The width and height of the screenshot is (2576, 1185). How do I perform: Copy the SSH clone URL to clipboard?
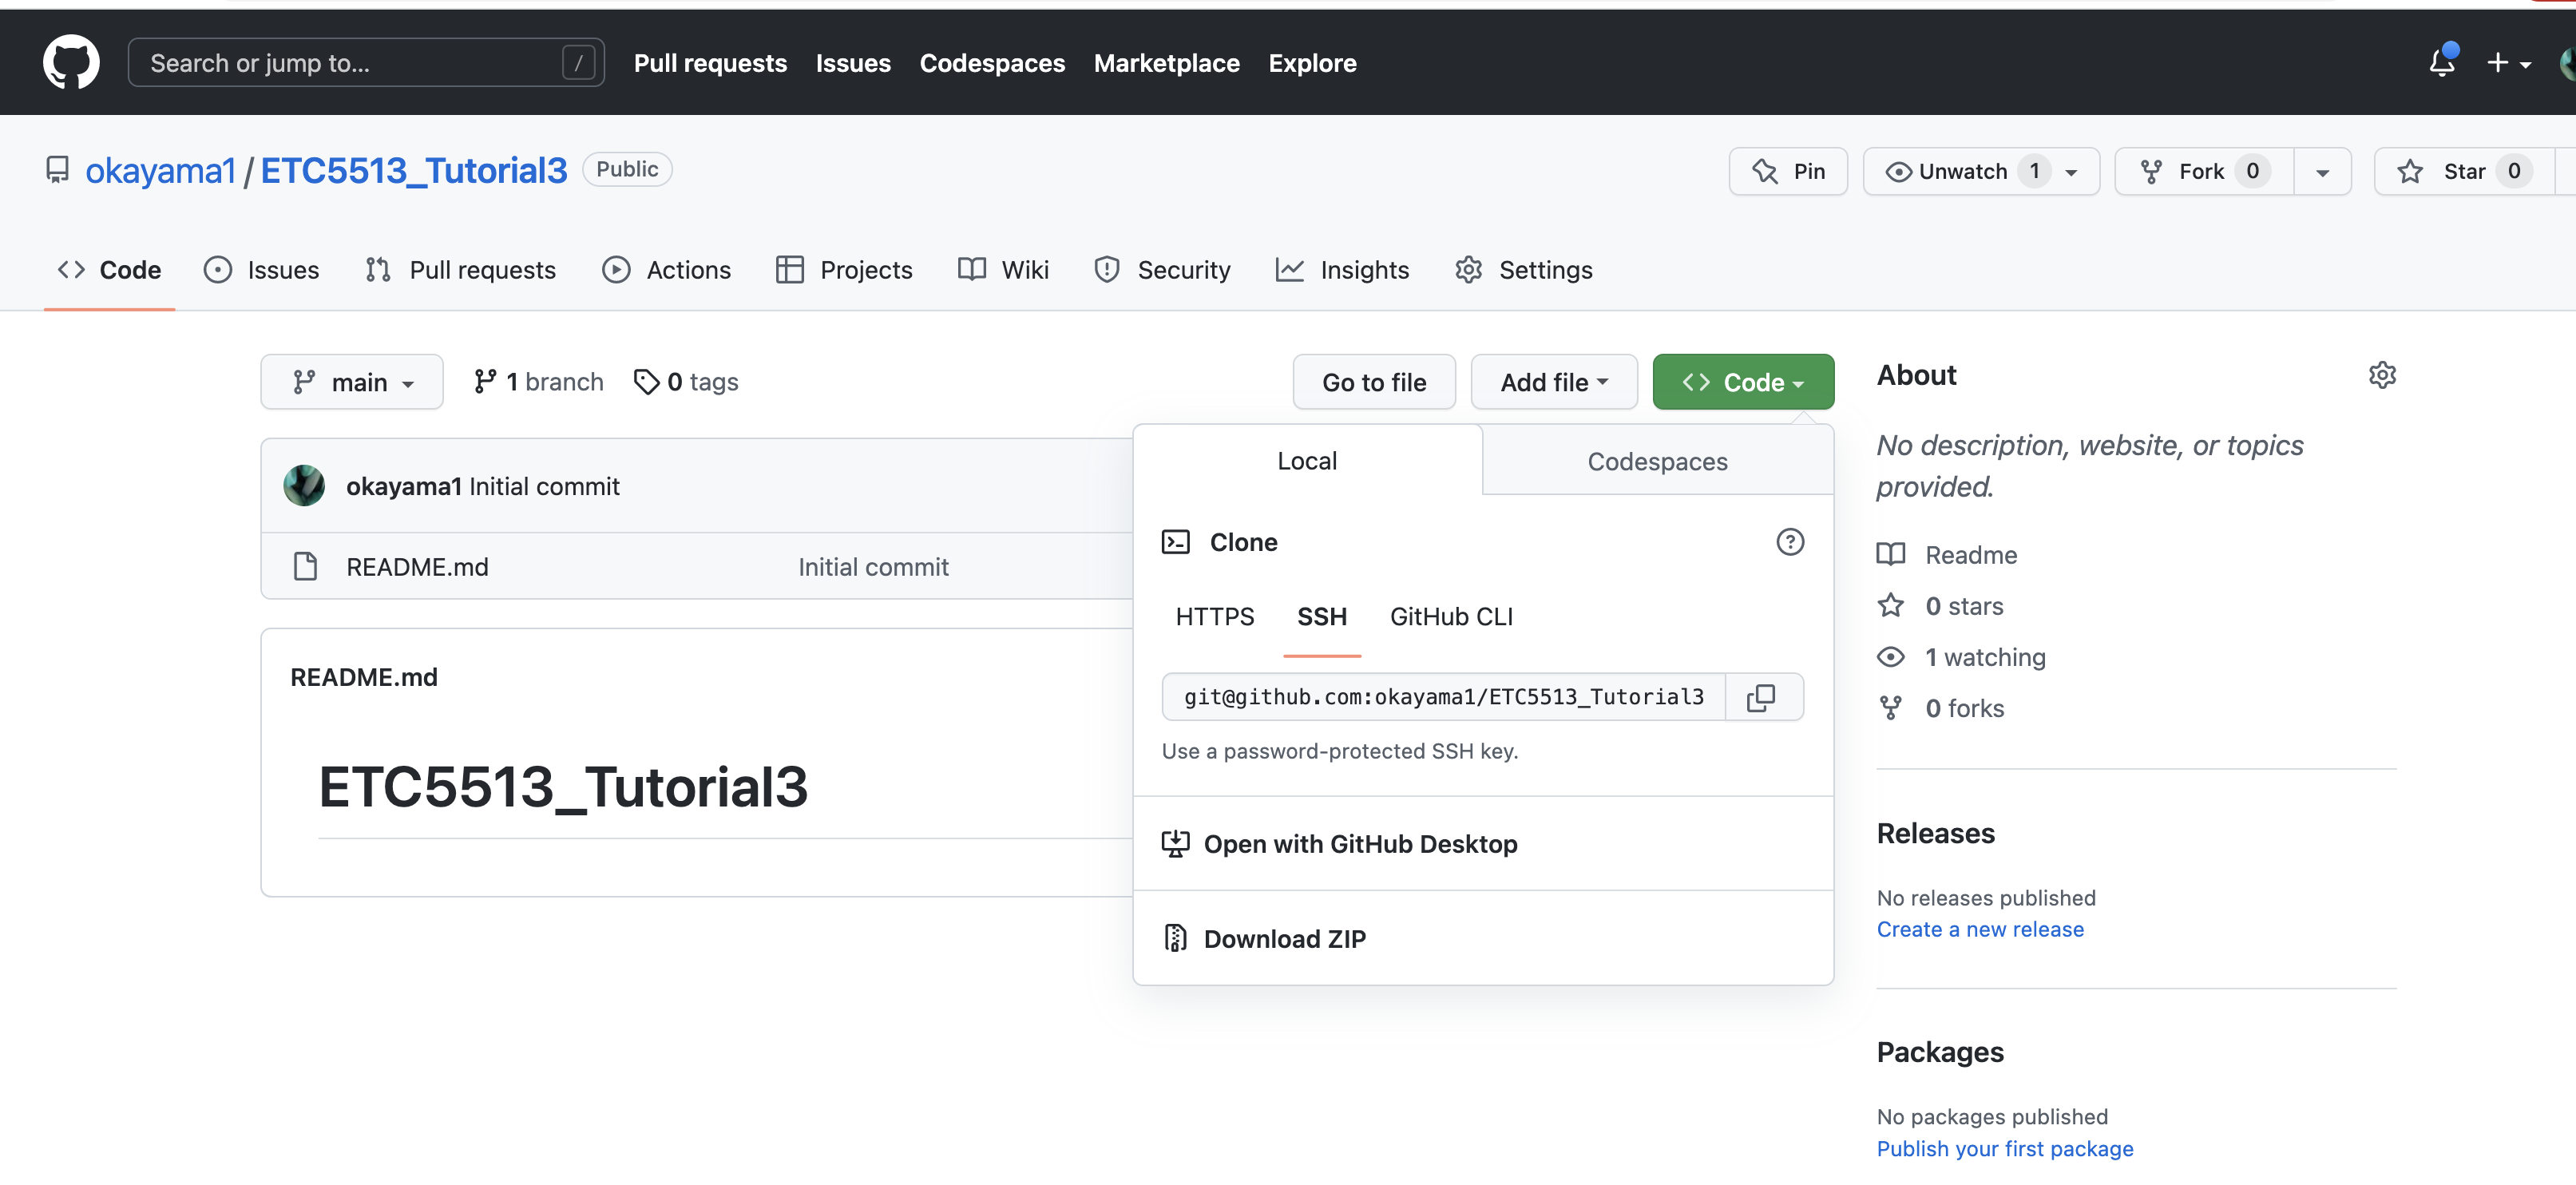pos(1762,697)
